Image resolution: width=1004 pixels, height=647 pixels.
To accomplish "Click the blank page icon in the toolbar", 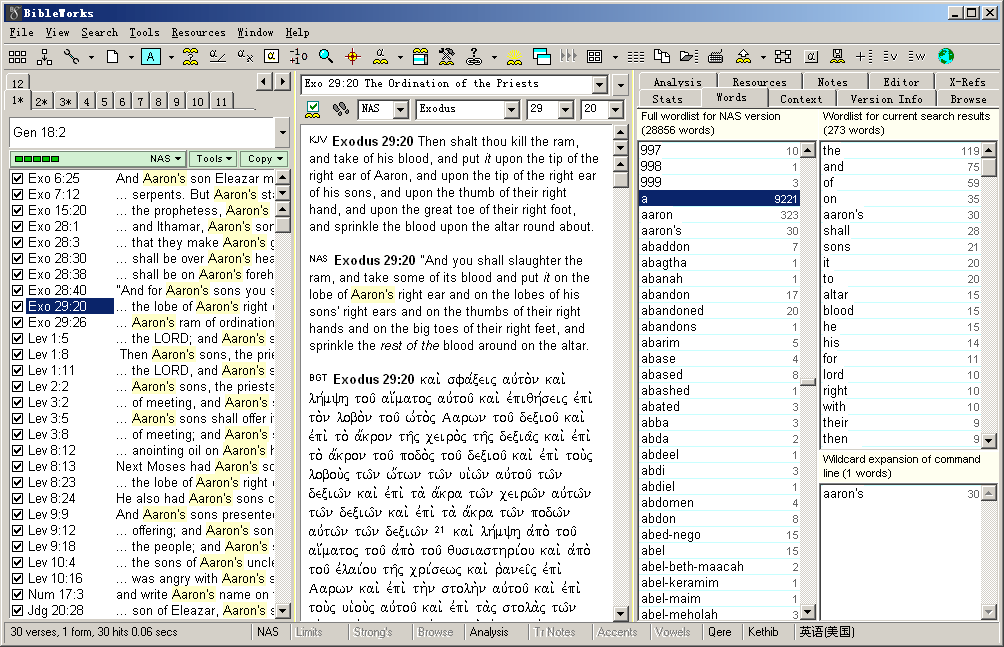I will click(x=113, y=57).
